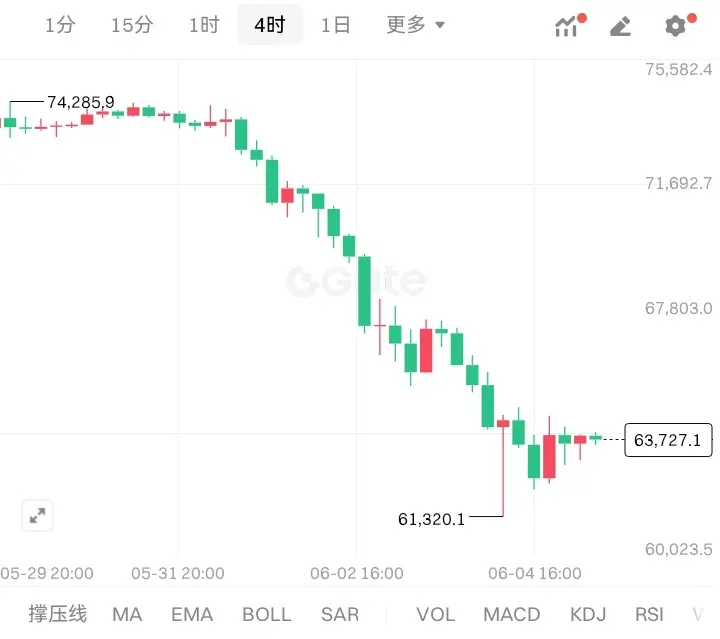Click the current price label 63,727.1
The width and height of the screenshot is (720, 639).
pyautogui.click(x=668, y=440)
